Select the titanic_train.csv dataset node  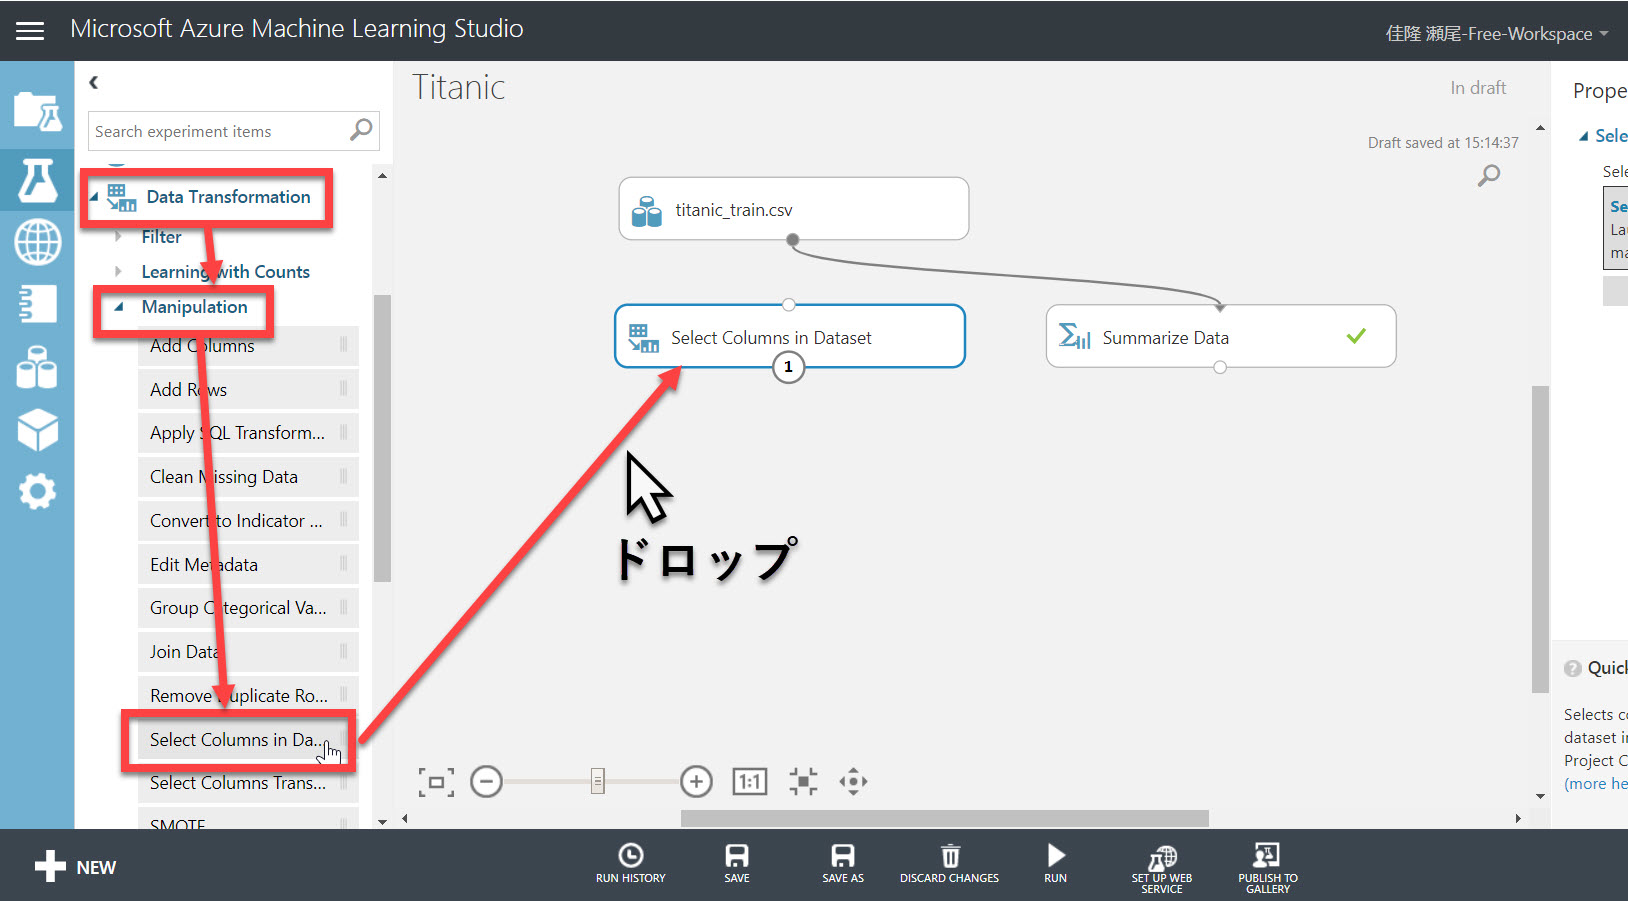click(x=793, y=209)
